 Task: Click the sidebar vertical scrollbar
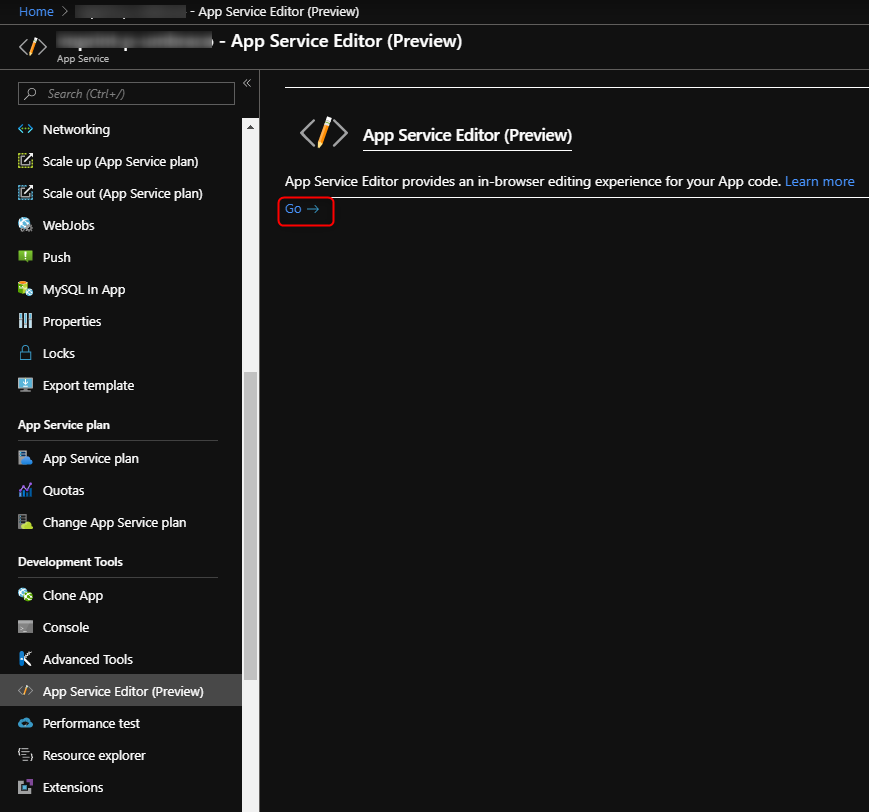click(x=250, y=500)
